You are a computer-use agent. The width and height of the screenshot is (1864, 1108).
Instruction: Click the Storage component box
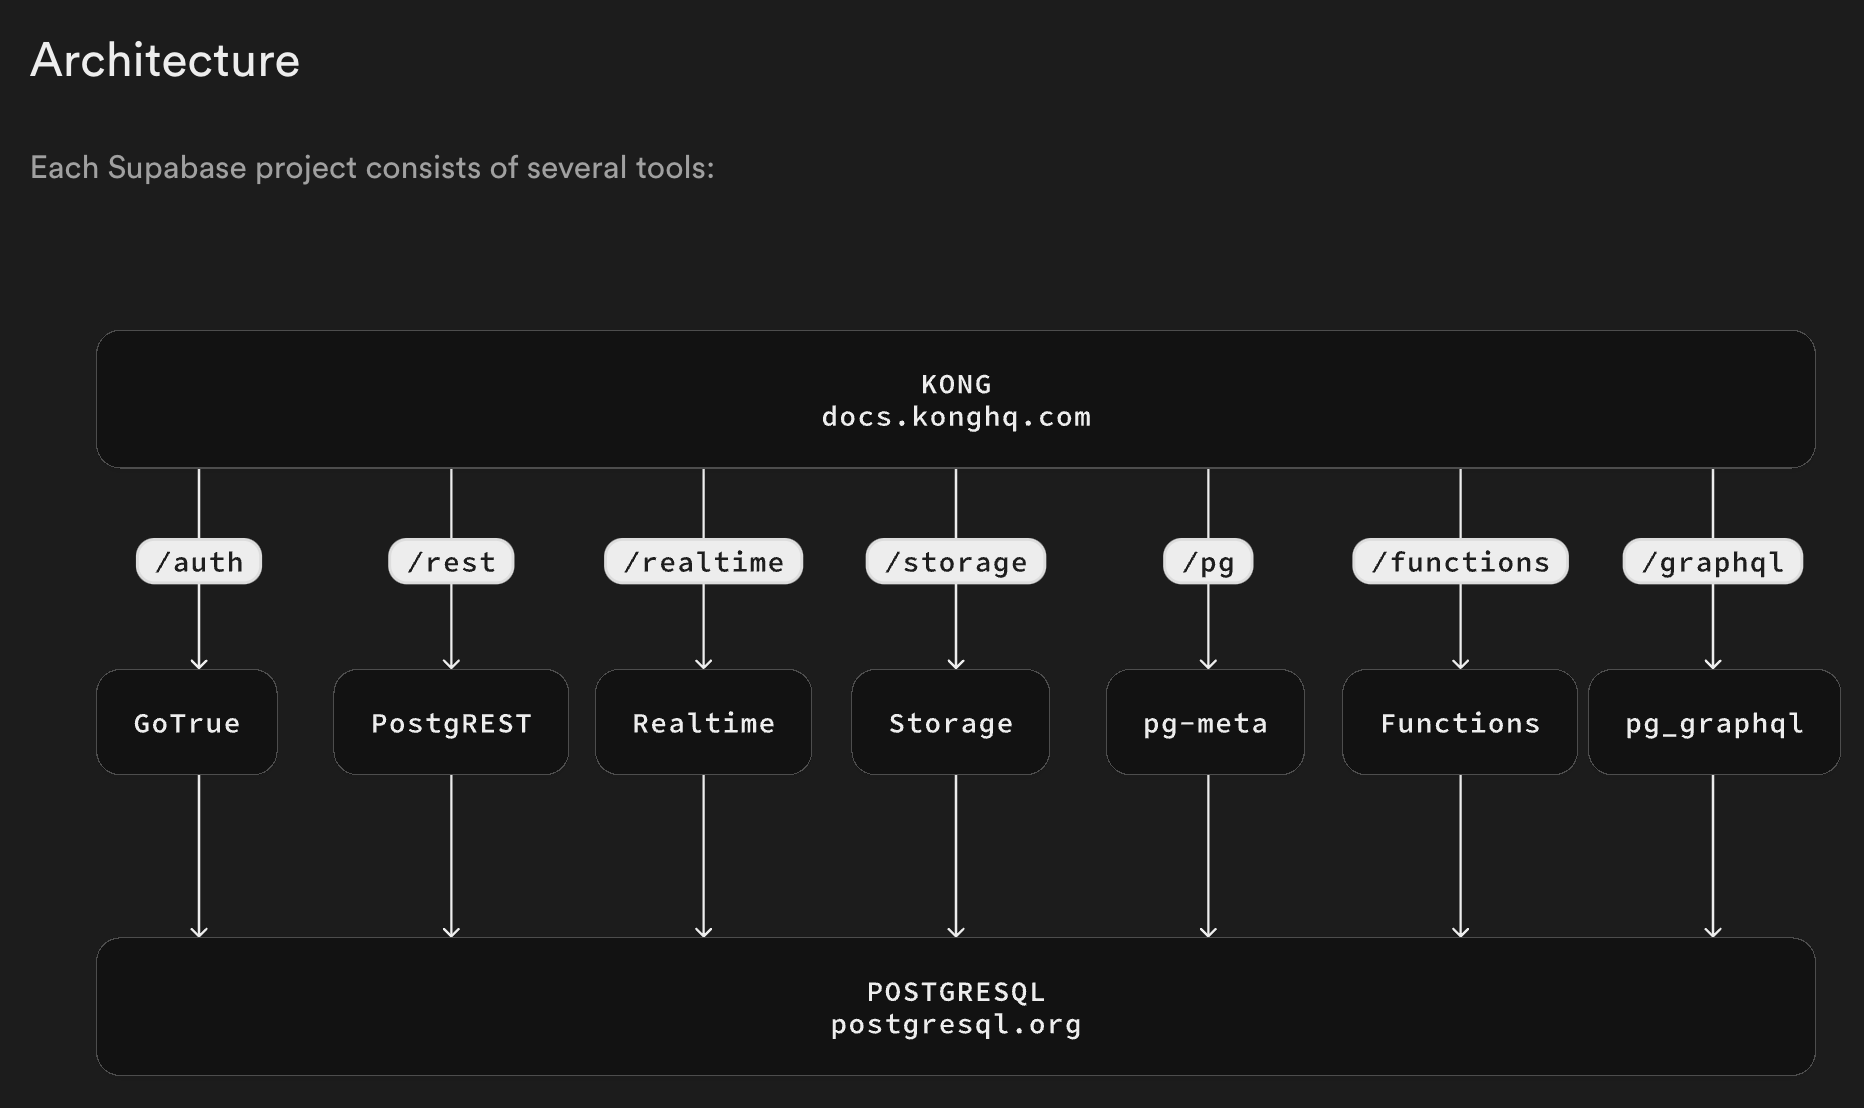coord(950,722)
